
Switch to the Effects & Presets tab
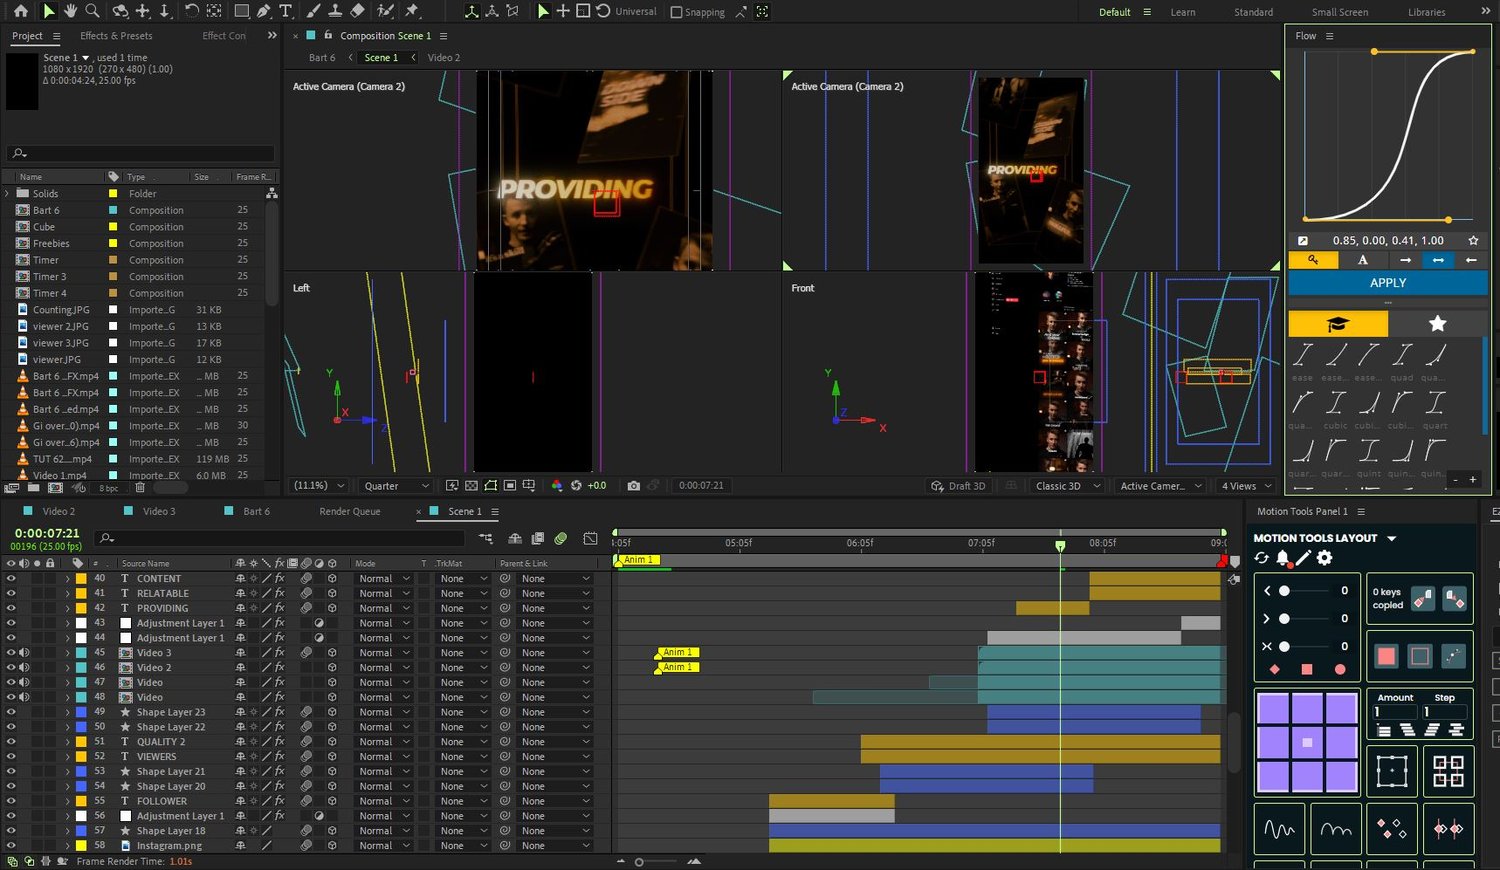116,36
